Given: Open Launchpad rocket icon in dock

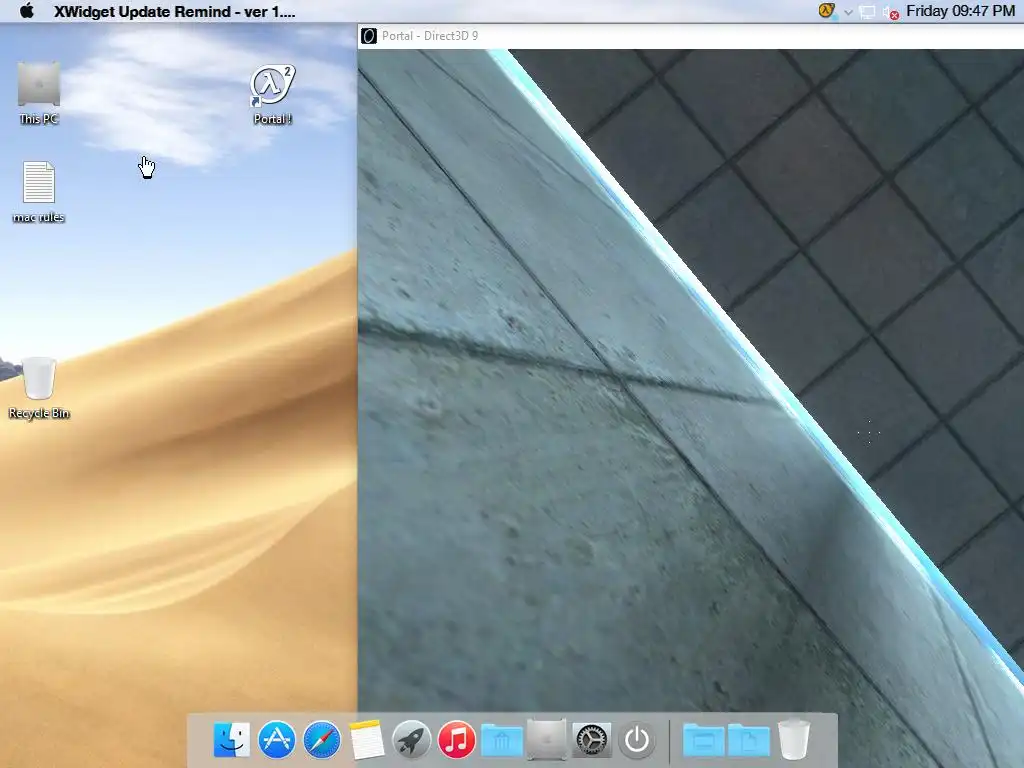Looking at the screenshot, I should point(411,740).
